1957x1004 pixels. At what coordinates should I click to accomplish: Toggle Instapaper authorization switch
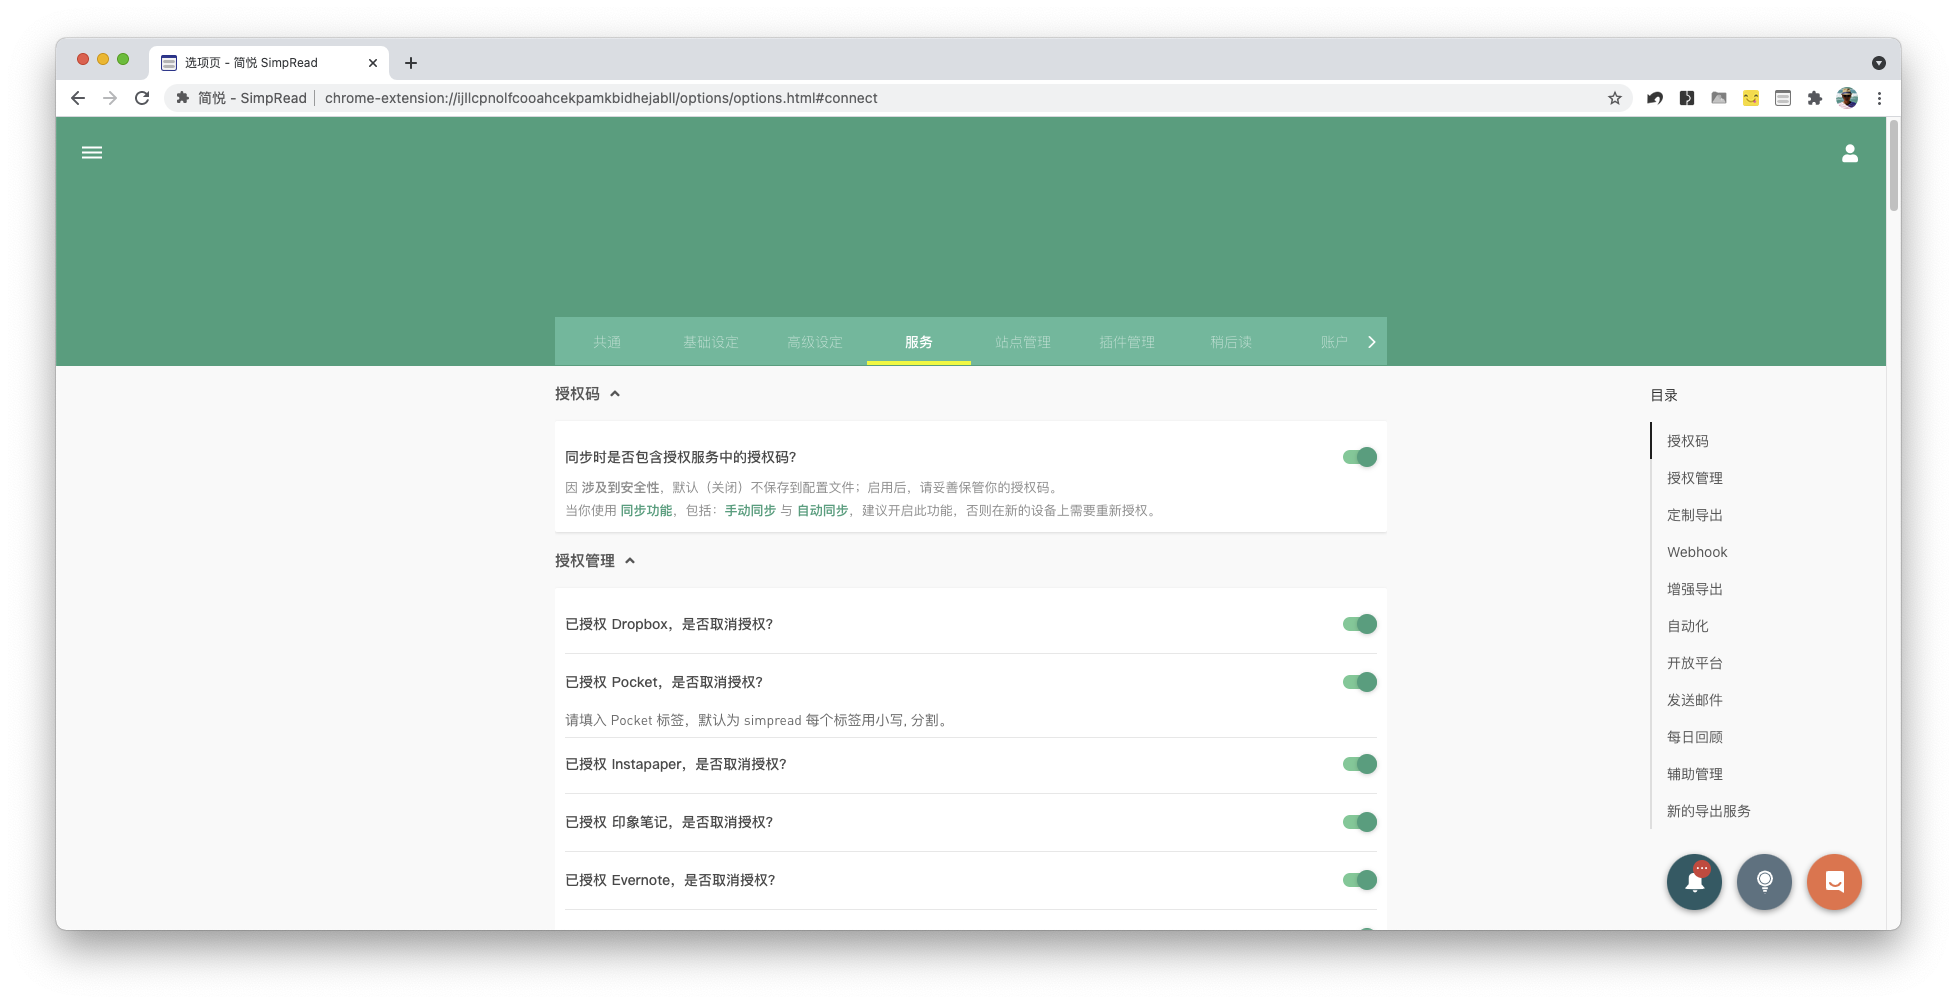coord(1360,764)
